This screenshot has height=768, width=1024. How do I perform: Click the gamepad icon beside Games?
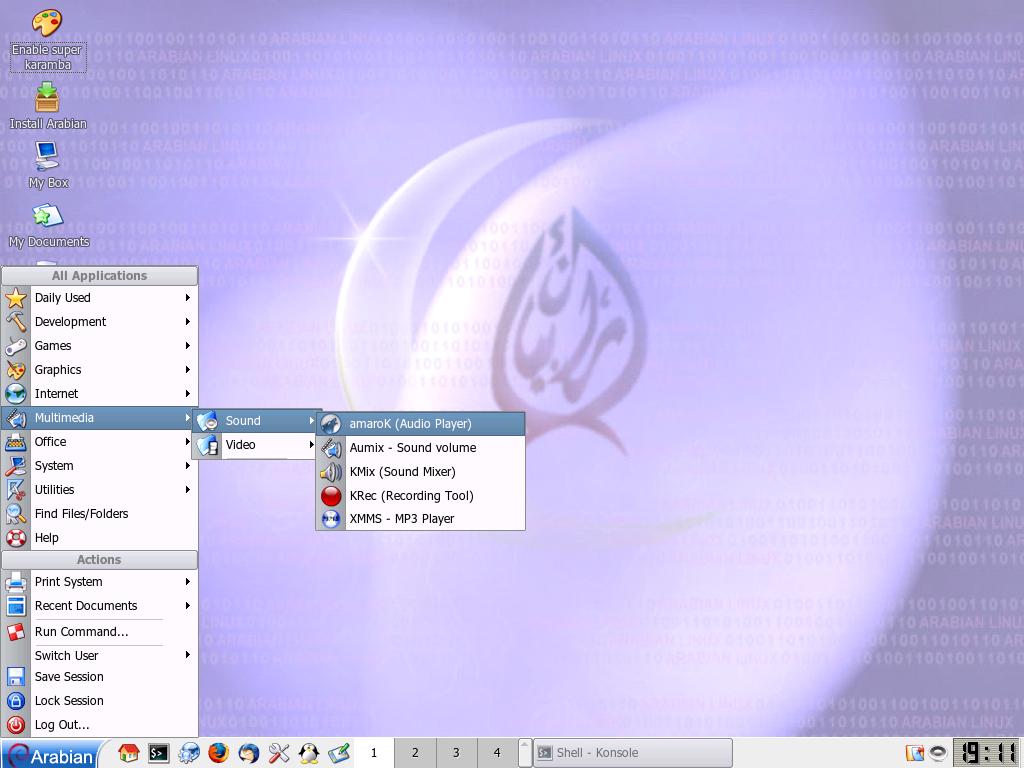click(16, 346)
